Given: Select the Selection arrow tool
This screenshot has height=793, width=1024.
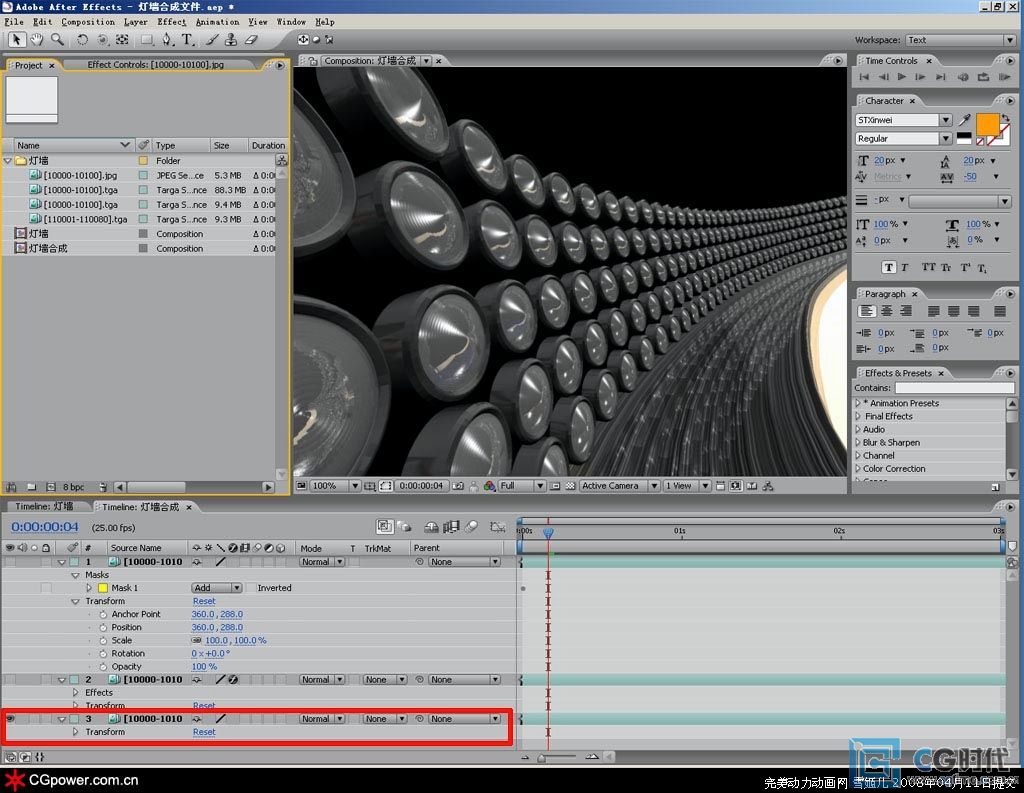Looking at the screenshot, I should 16,40.
